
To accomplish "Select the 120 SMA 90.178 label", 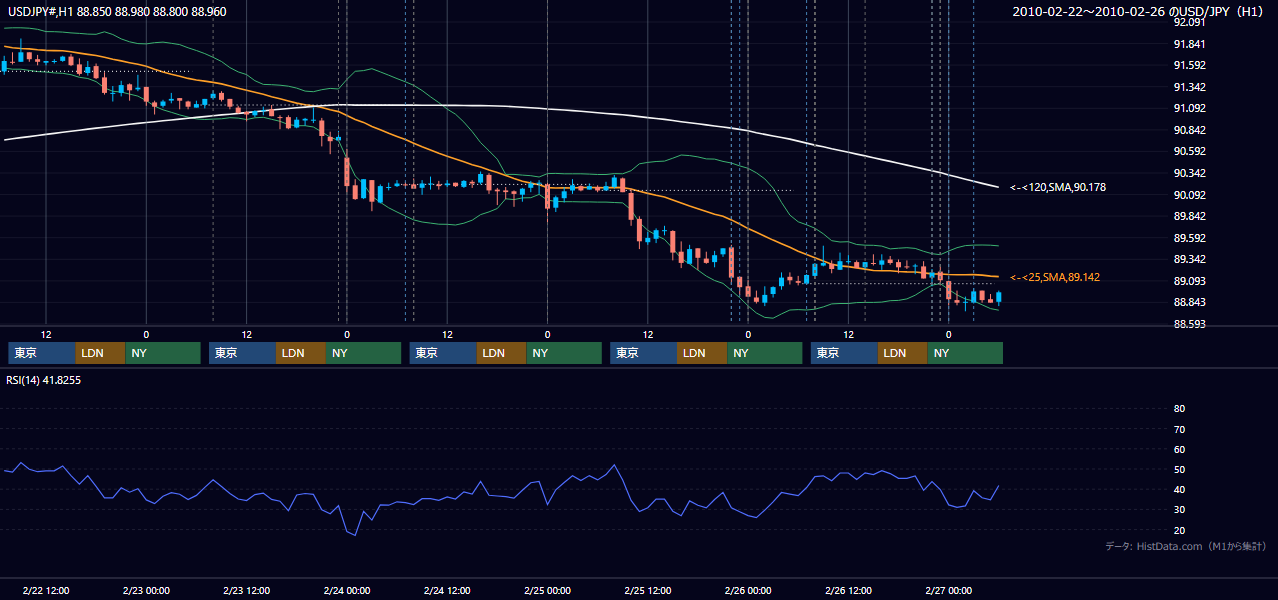I will 1058,187.
